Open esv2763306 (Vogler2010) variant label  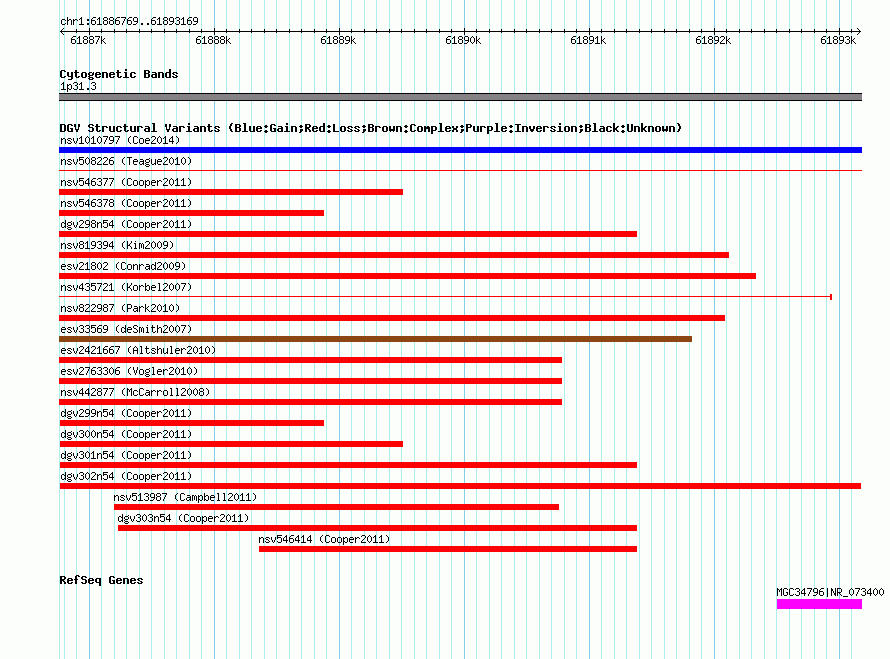tap(129, 371)
